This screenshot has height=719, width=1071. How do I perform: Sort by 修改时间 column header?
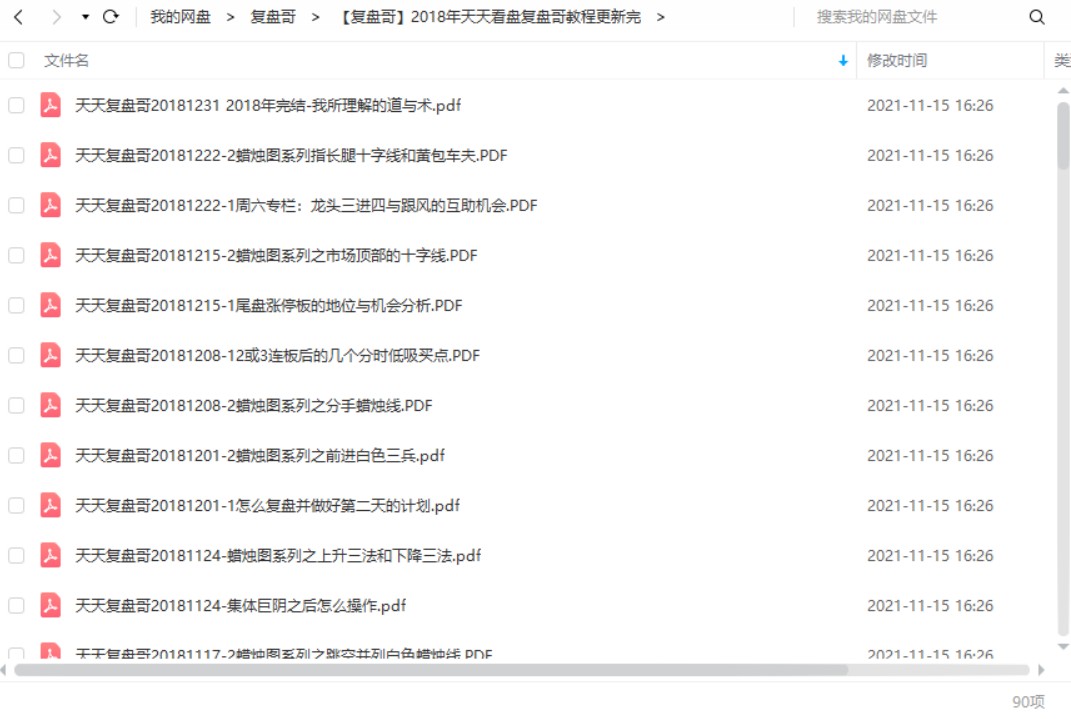[x=897, y=61]
